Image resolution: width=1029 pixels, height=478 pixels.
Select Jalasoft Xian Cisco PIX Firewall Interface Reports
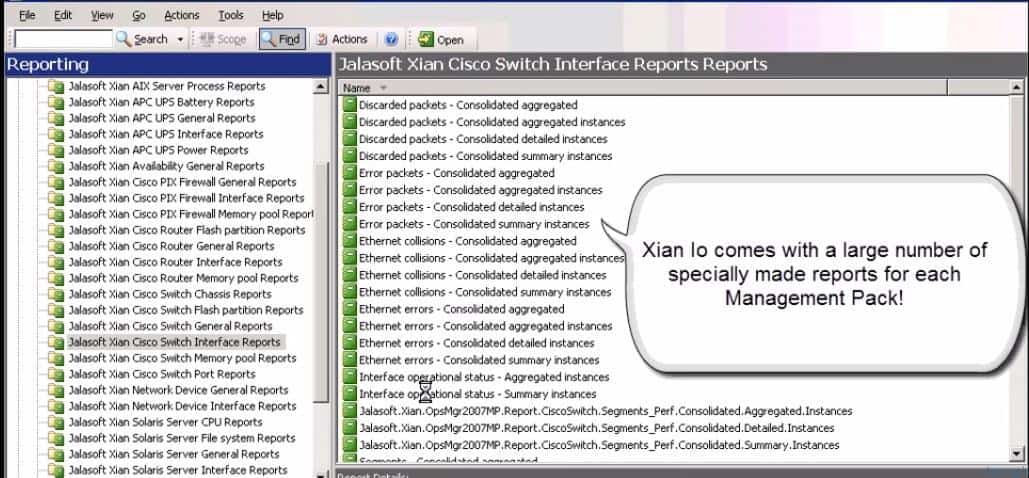pos(186,198)
